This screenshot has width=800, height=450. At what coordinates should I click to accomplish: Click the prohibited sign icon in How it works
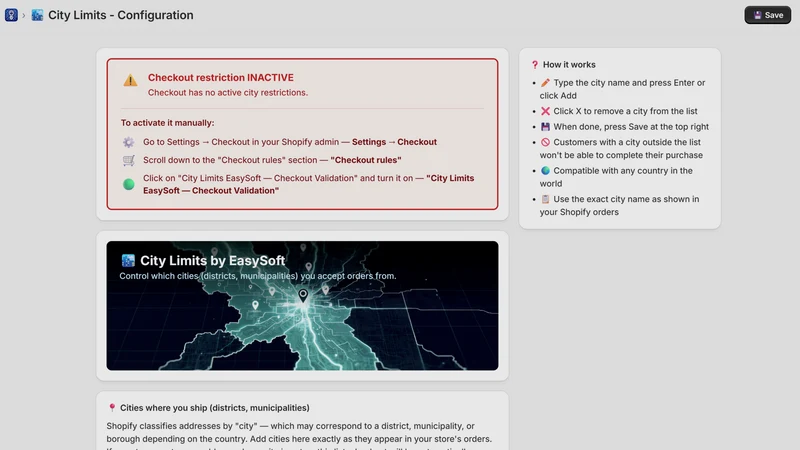(x=545, y=142)
